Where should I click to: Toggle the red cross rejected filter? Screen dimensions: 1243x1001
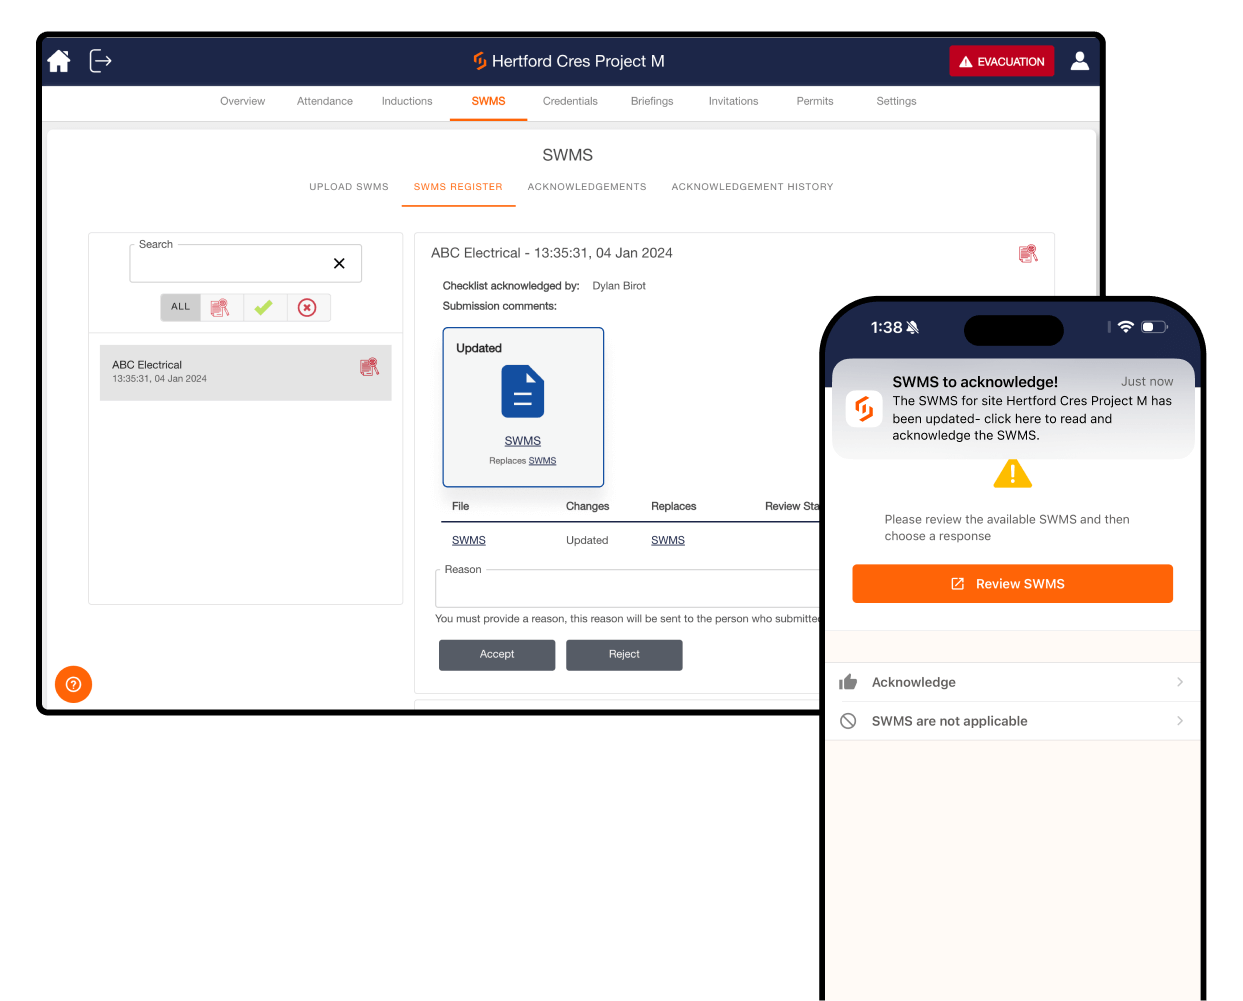[x=307, y=307]
